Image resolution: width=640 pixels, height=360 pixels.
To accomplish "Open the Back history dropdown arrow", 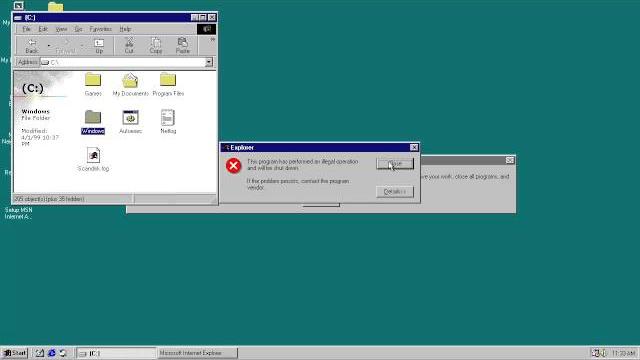I will point(49,46).
